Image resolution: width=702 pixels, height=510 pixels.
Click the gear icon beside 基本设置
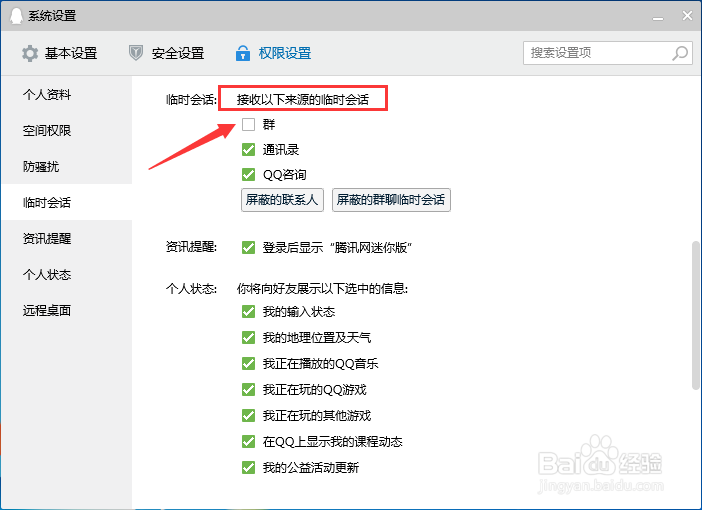click(30, 53)
